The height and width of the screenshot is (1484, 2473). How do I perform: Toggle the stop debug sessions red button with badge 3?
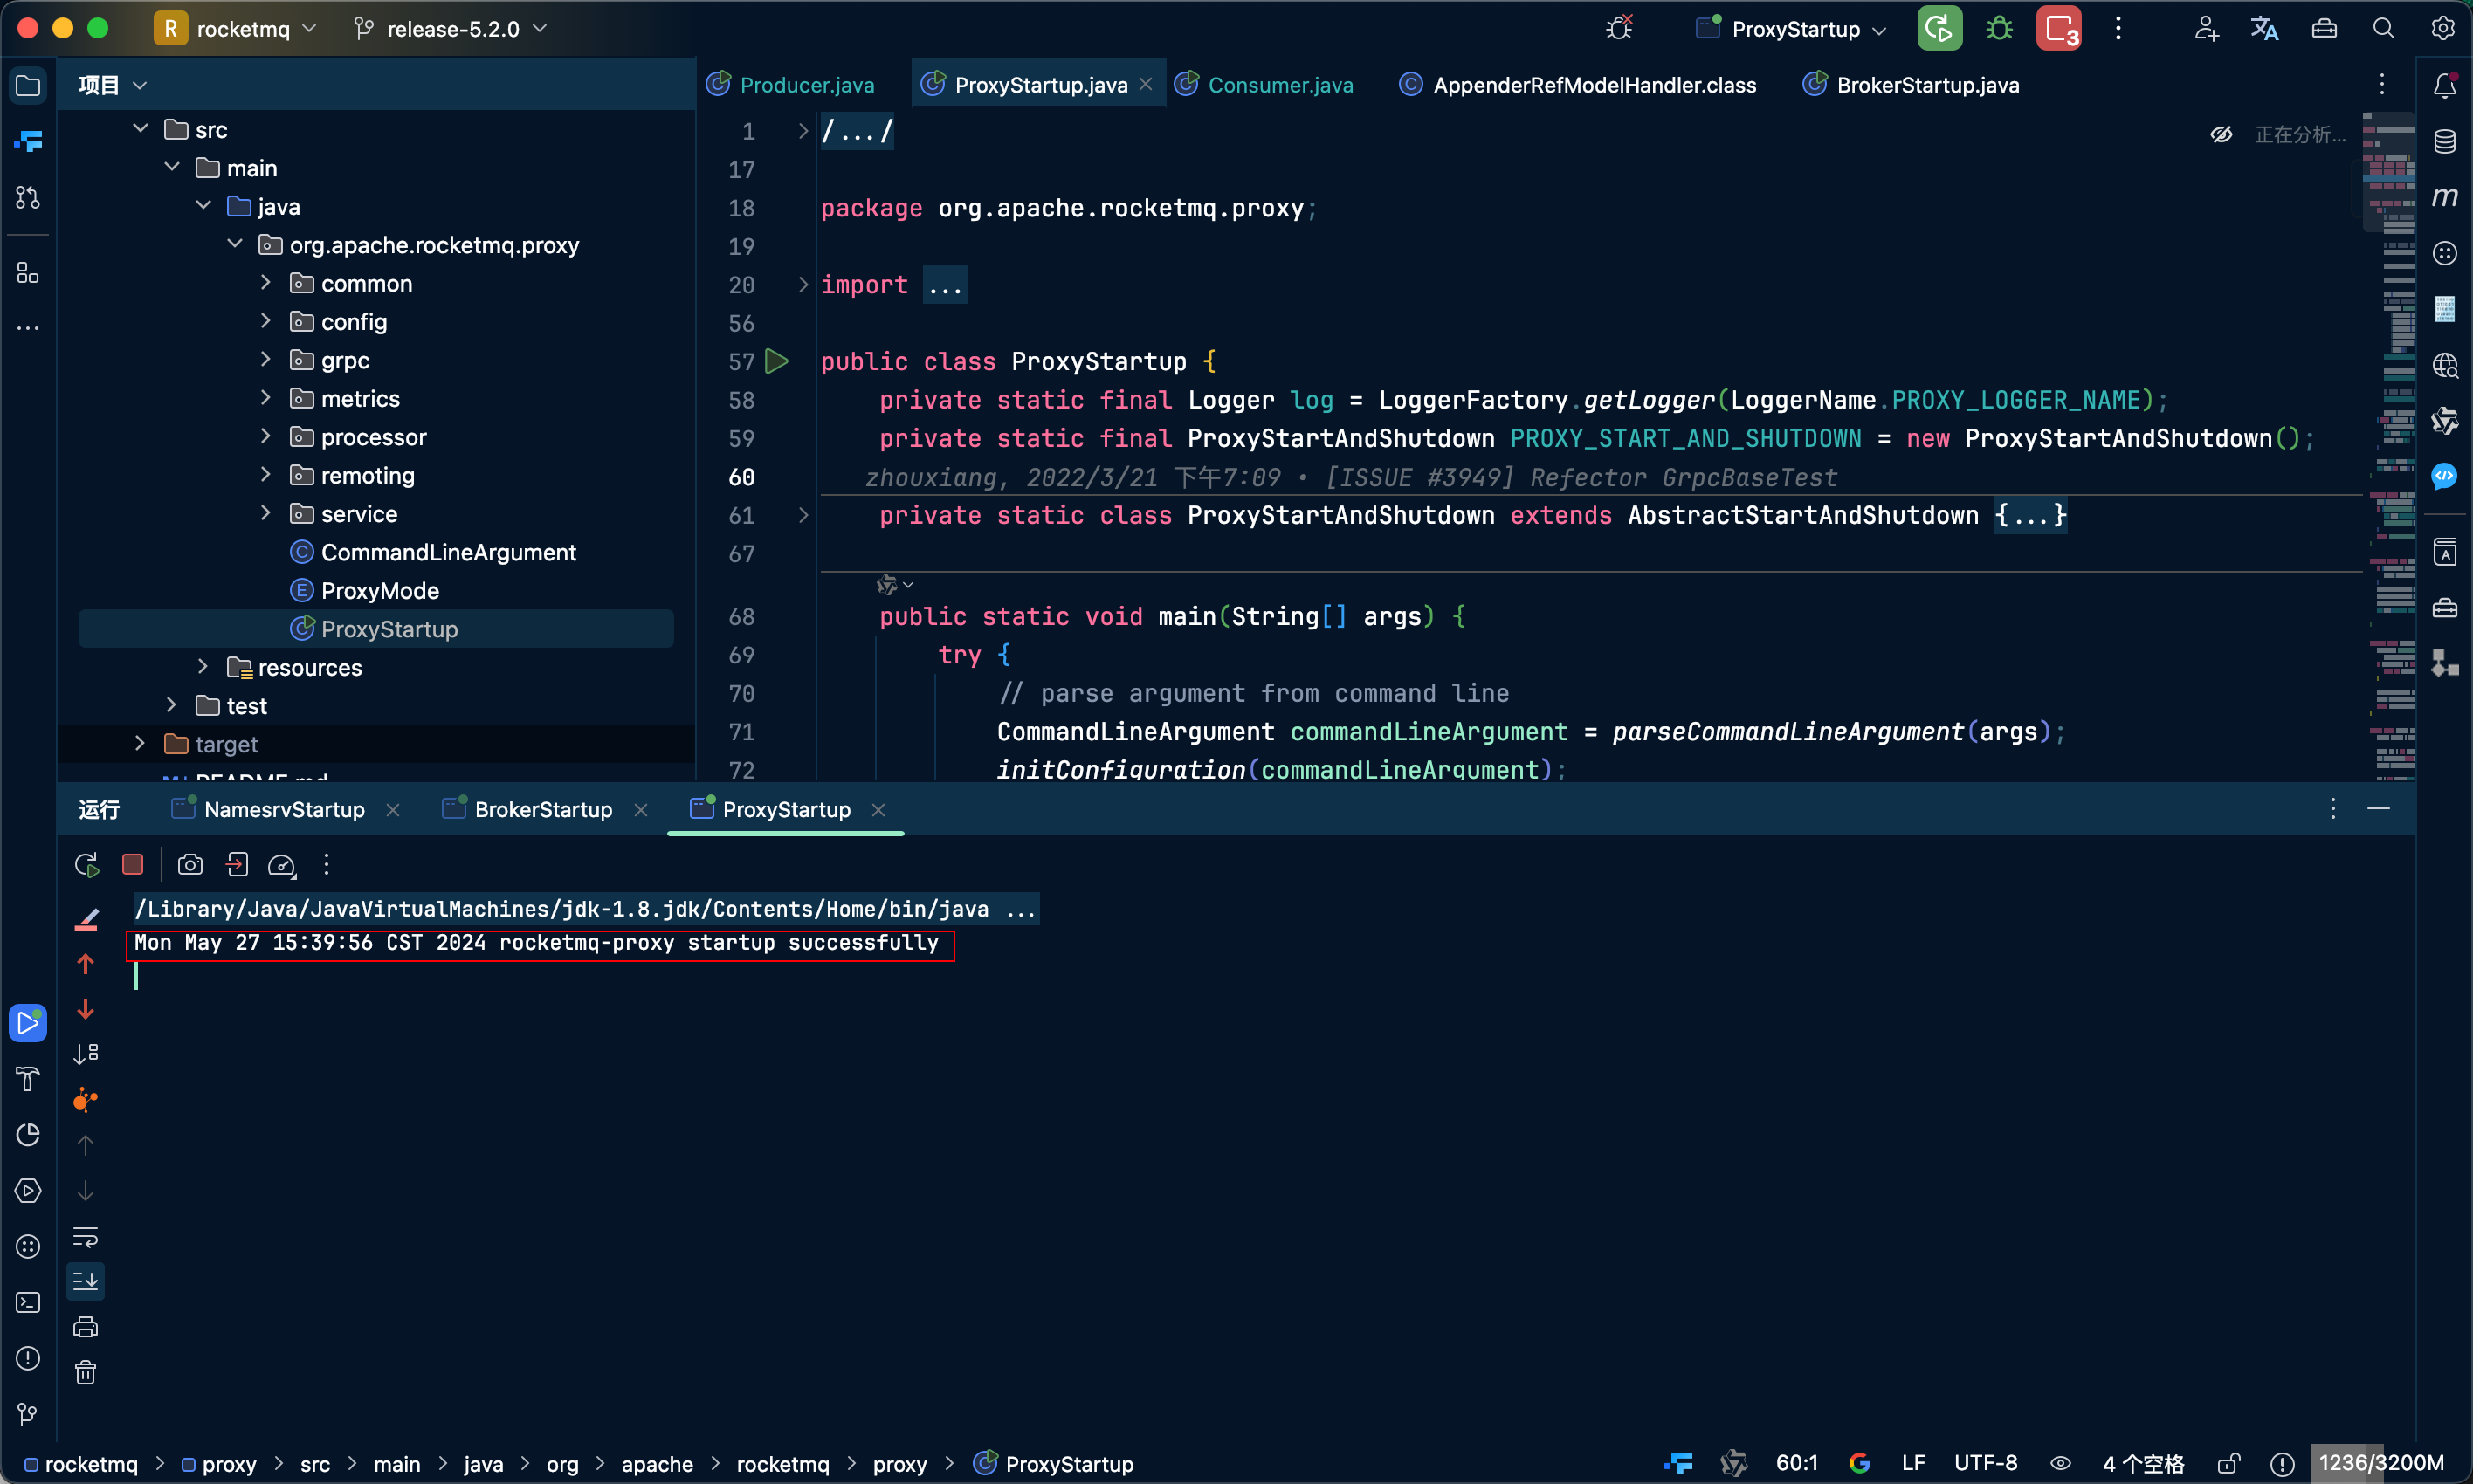[x=2059, y=28]
